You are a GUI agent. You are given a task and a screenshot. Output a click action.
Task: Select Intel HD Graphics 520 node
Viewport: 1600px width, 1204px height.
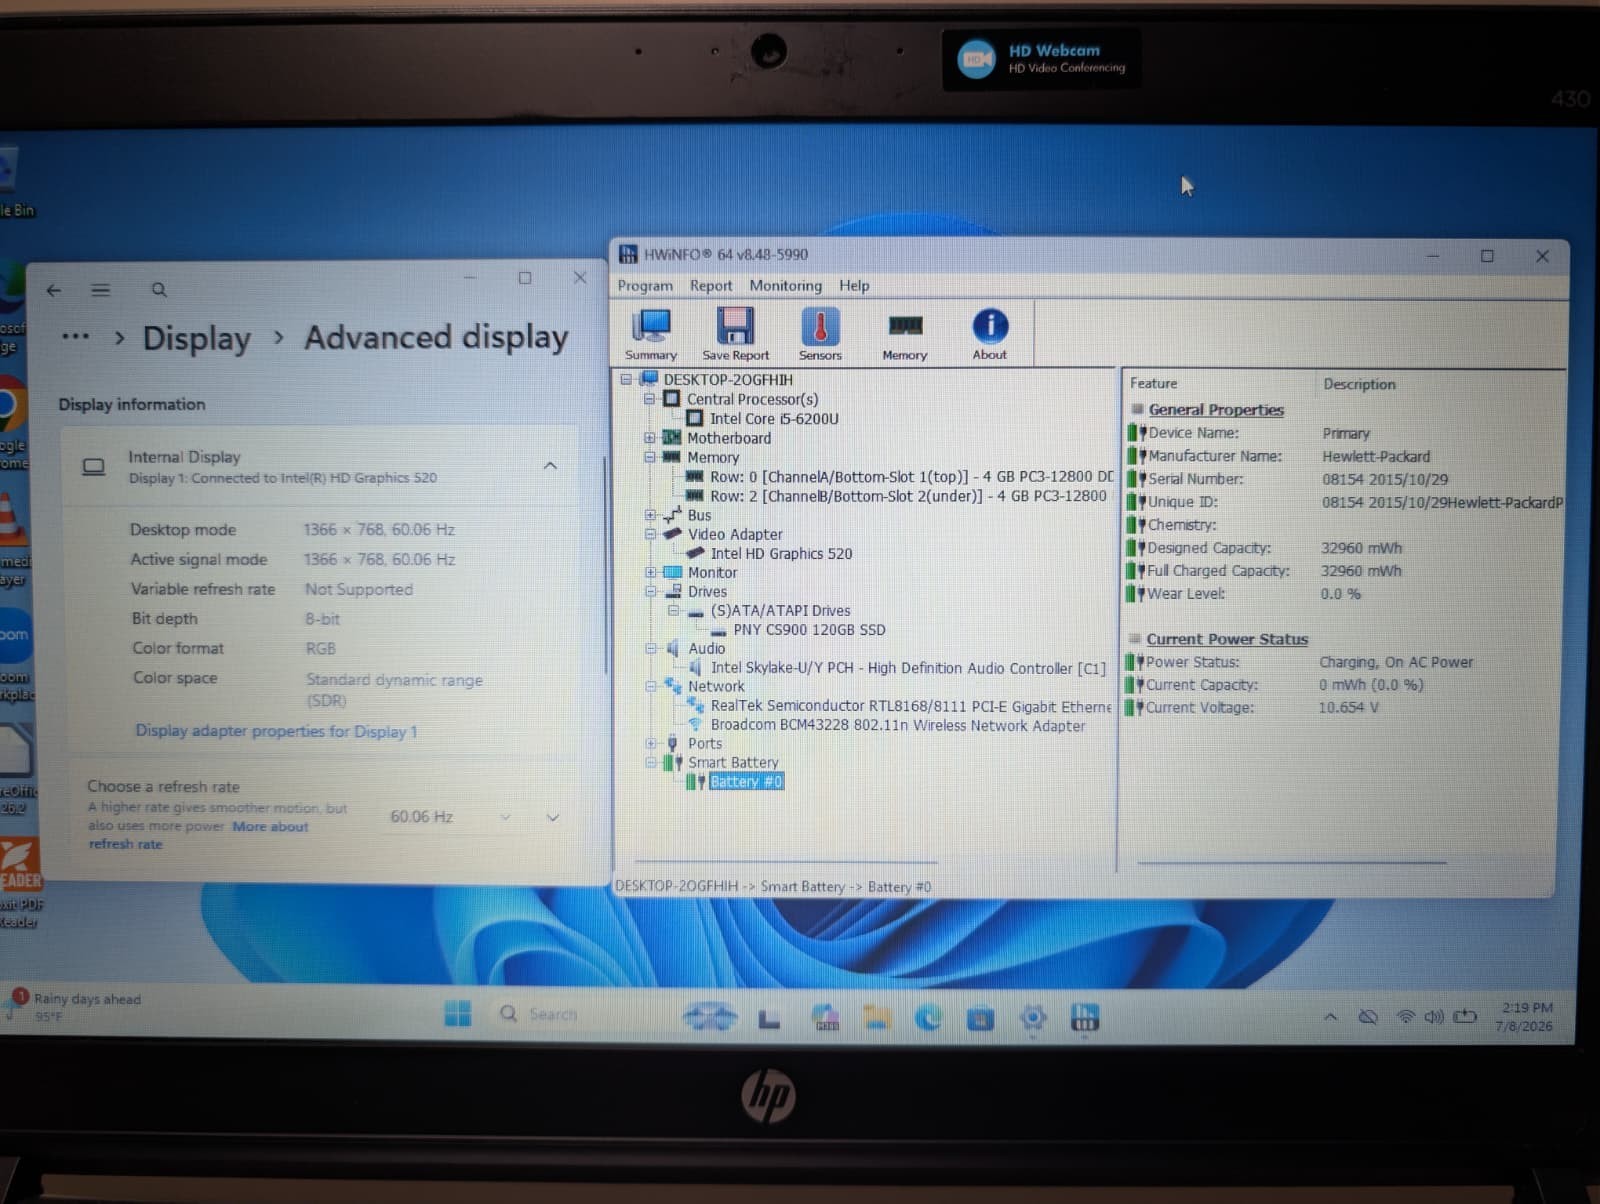[x=781, y=553]
